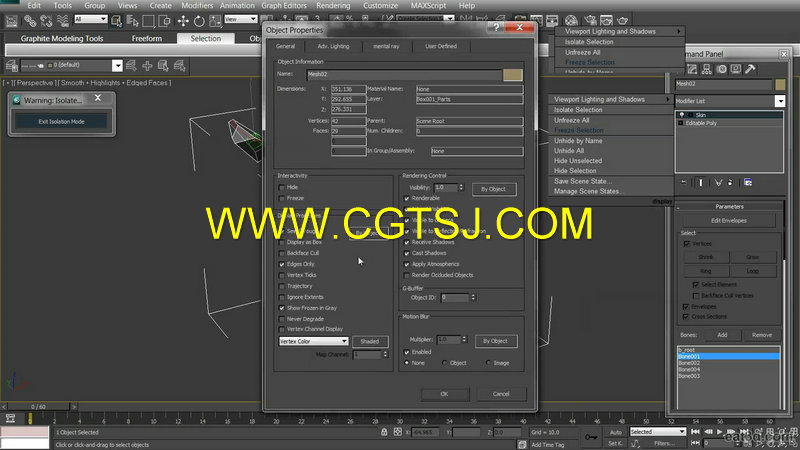This screenshot has width=800, height=450.
Task: Open the Utilities hammer panel
Action: click(750, 69)
